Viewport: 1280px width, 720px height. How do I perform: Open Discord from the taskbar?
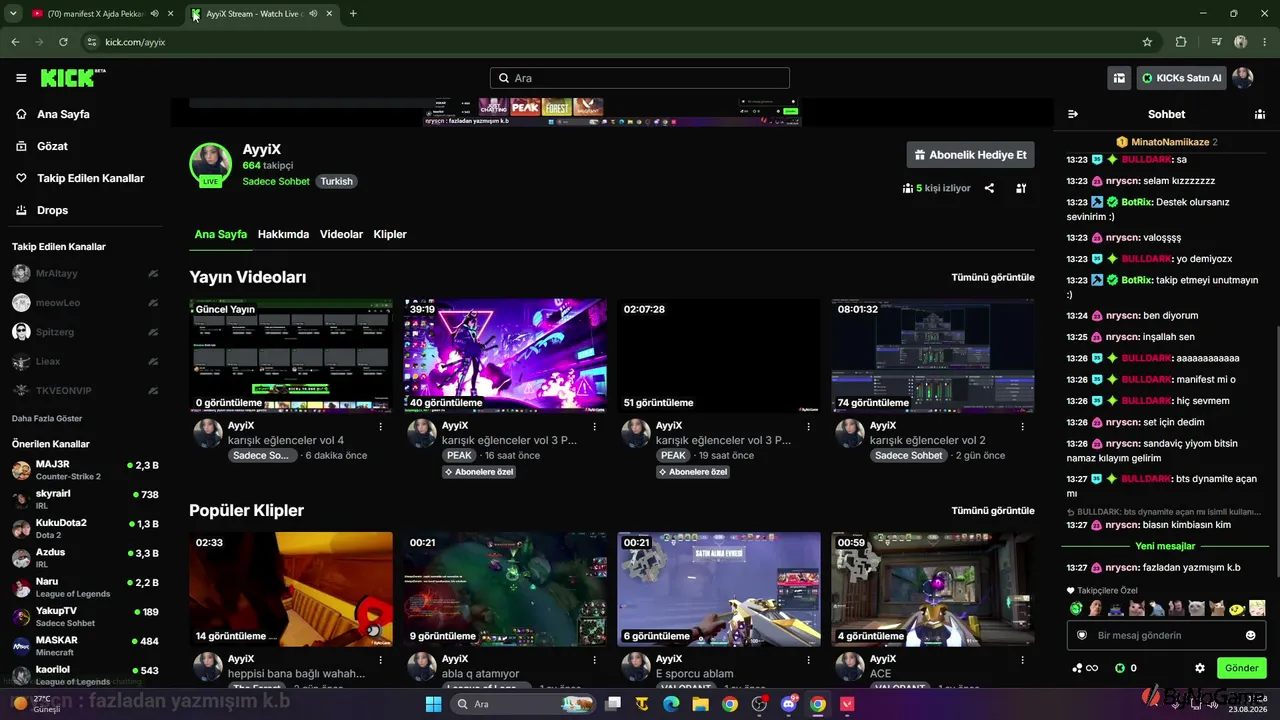789,704
